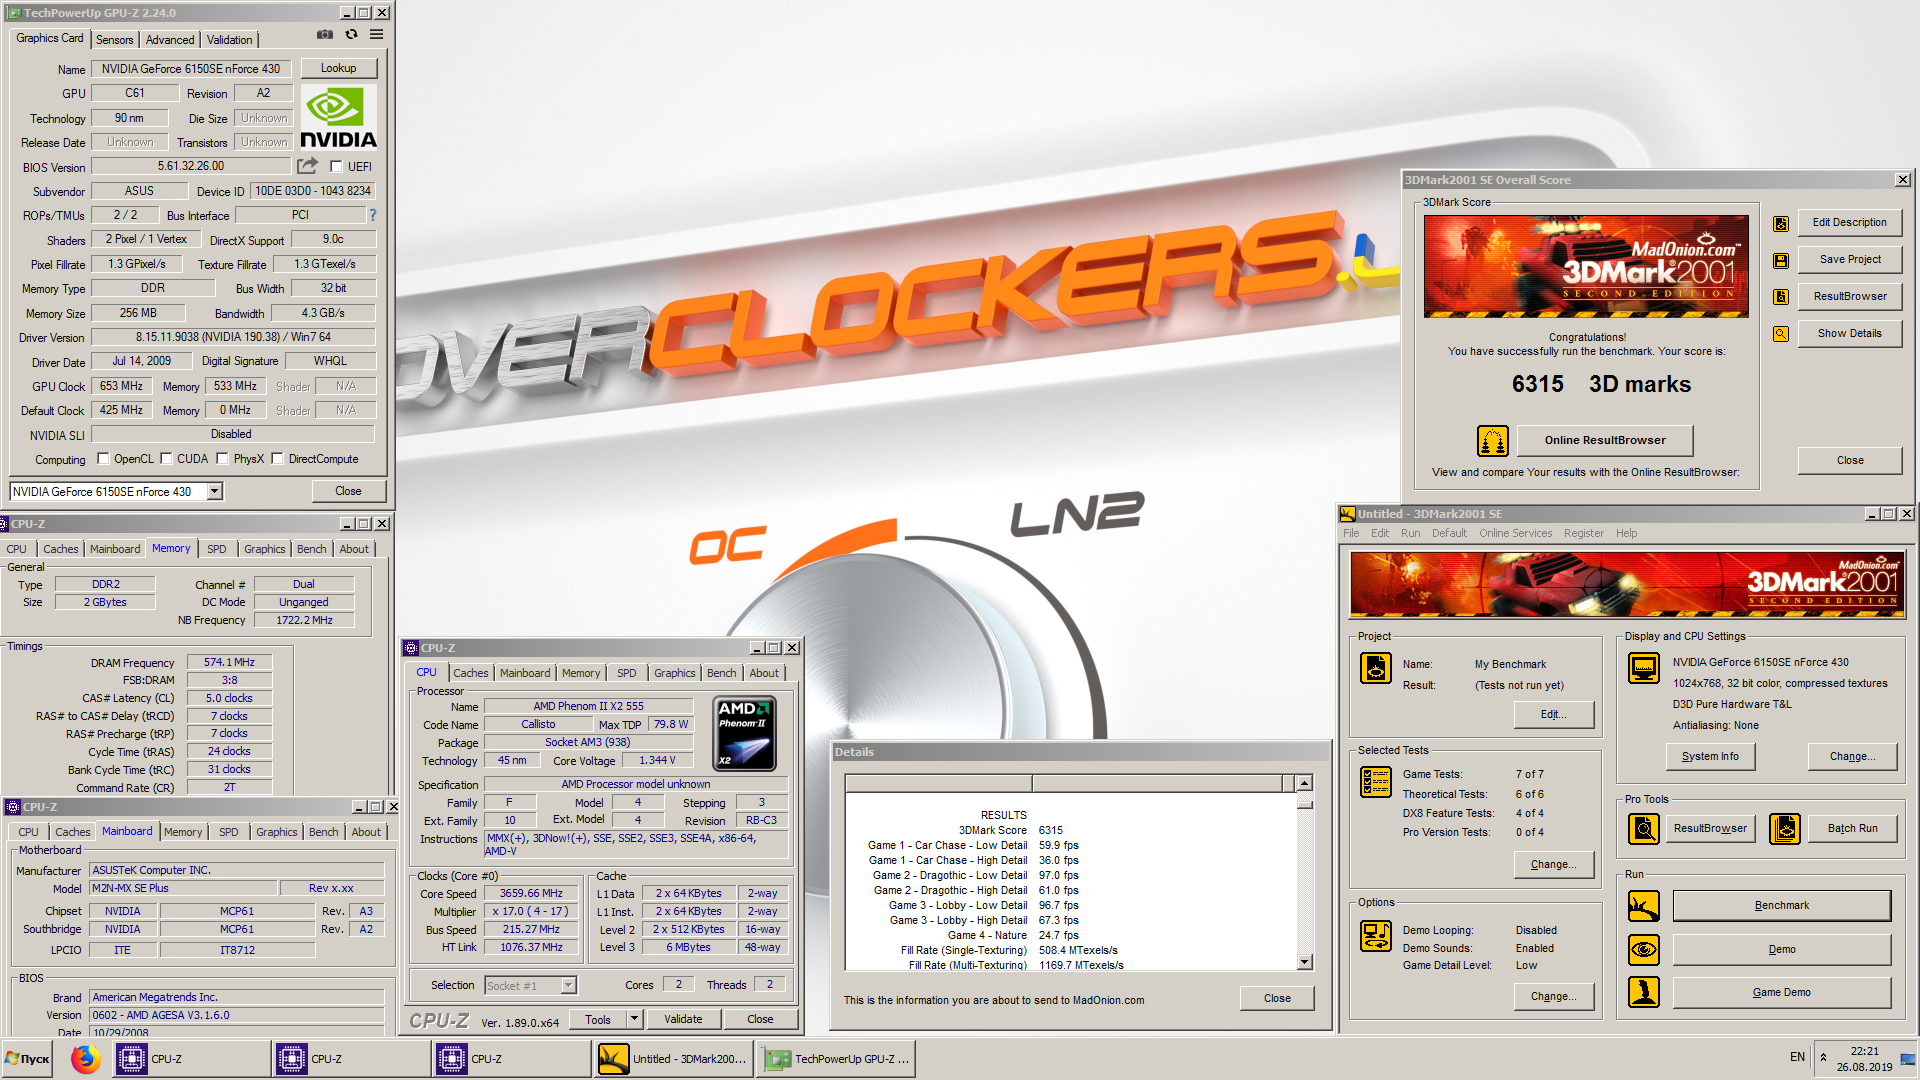Screen dimensions: 1920x1080
Task: Click Edit... in the Project section
Action: pyautogui.click(x=1553, y=714)
